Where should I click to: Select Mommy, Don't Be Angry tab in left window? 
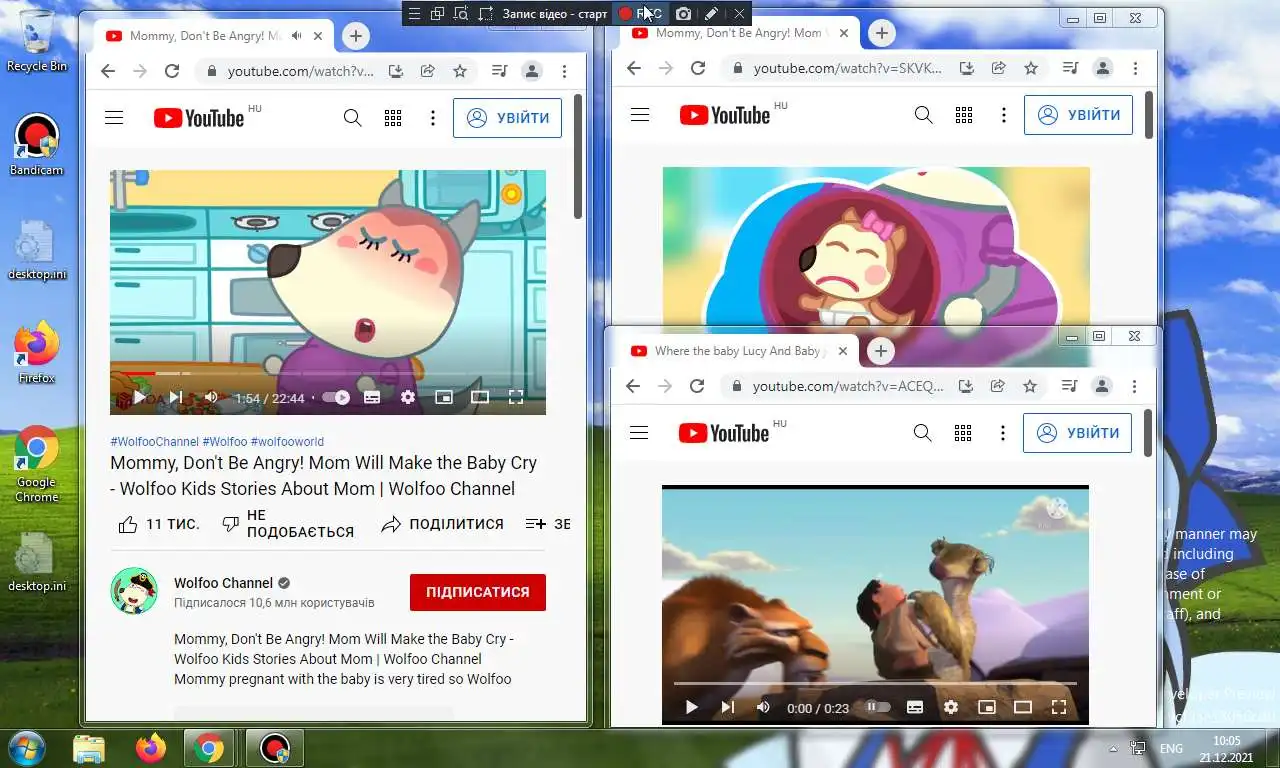click(204, 36)
